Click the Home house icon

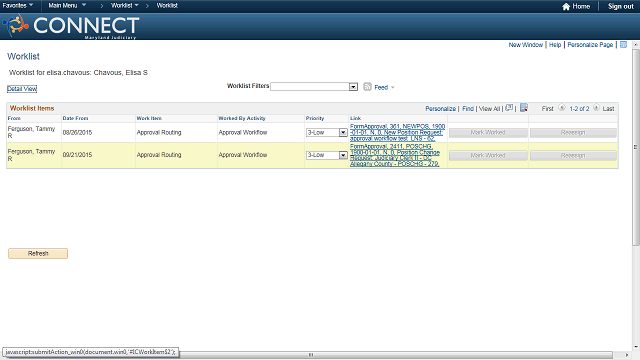tap(566, 7)
